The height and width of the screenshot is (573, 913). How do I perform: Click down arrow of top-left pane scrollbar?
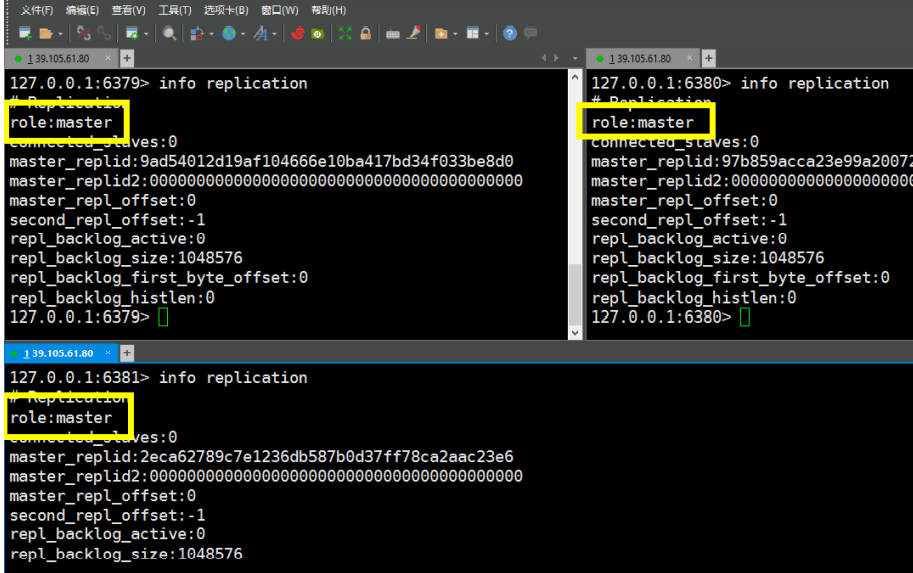(x=575, y=332)
